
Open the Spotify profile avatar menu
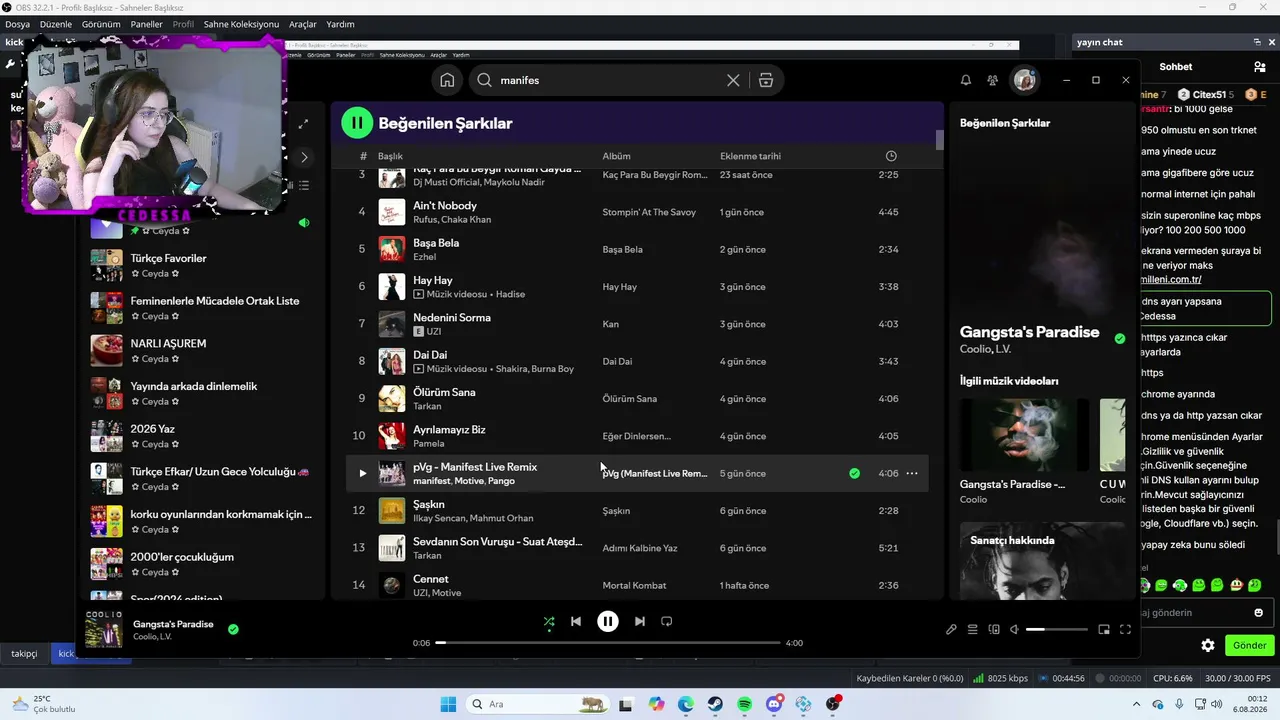pos(1024,80)
